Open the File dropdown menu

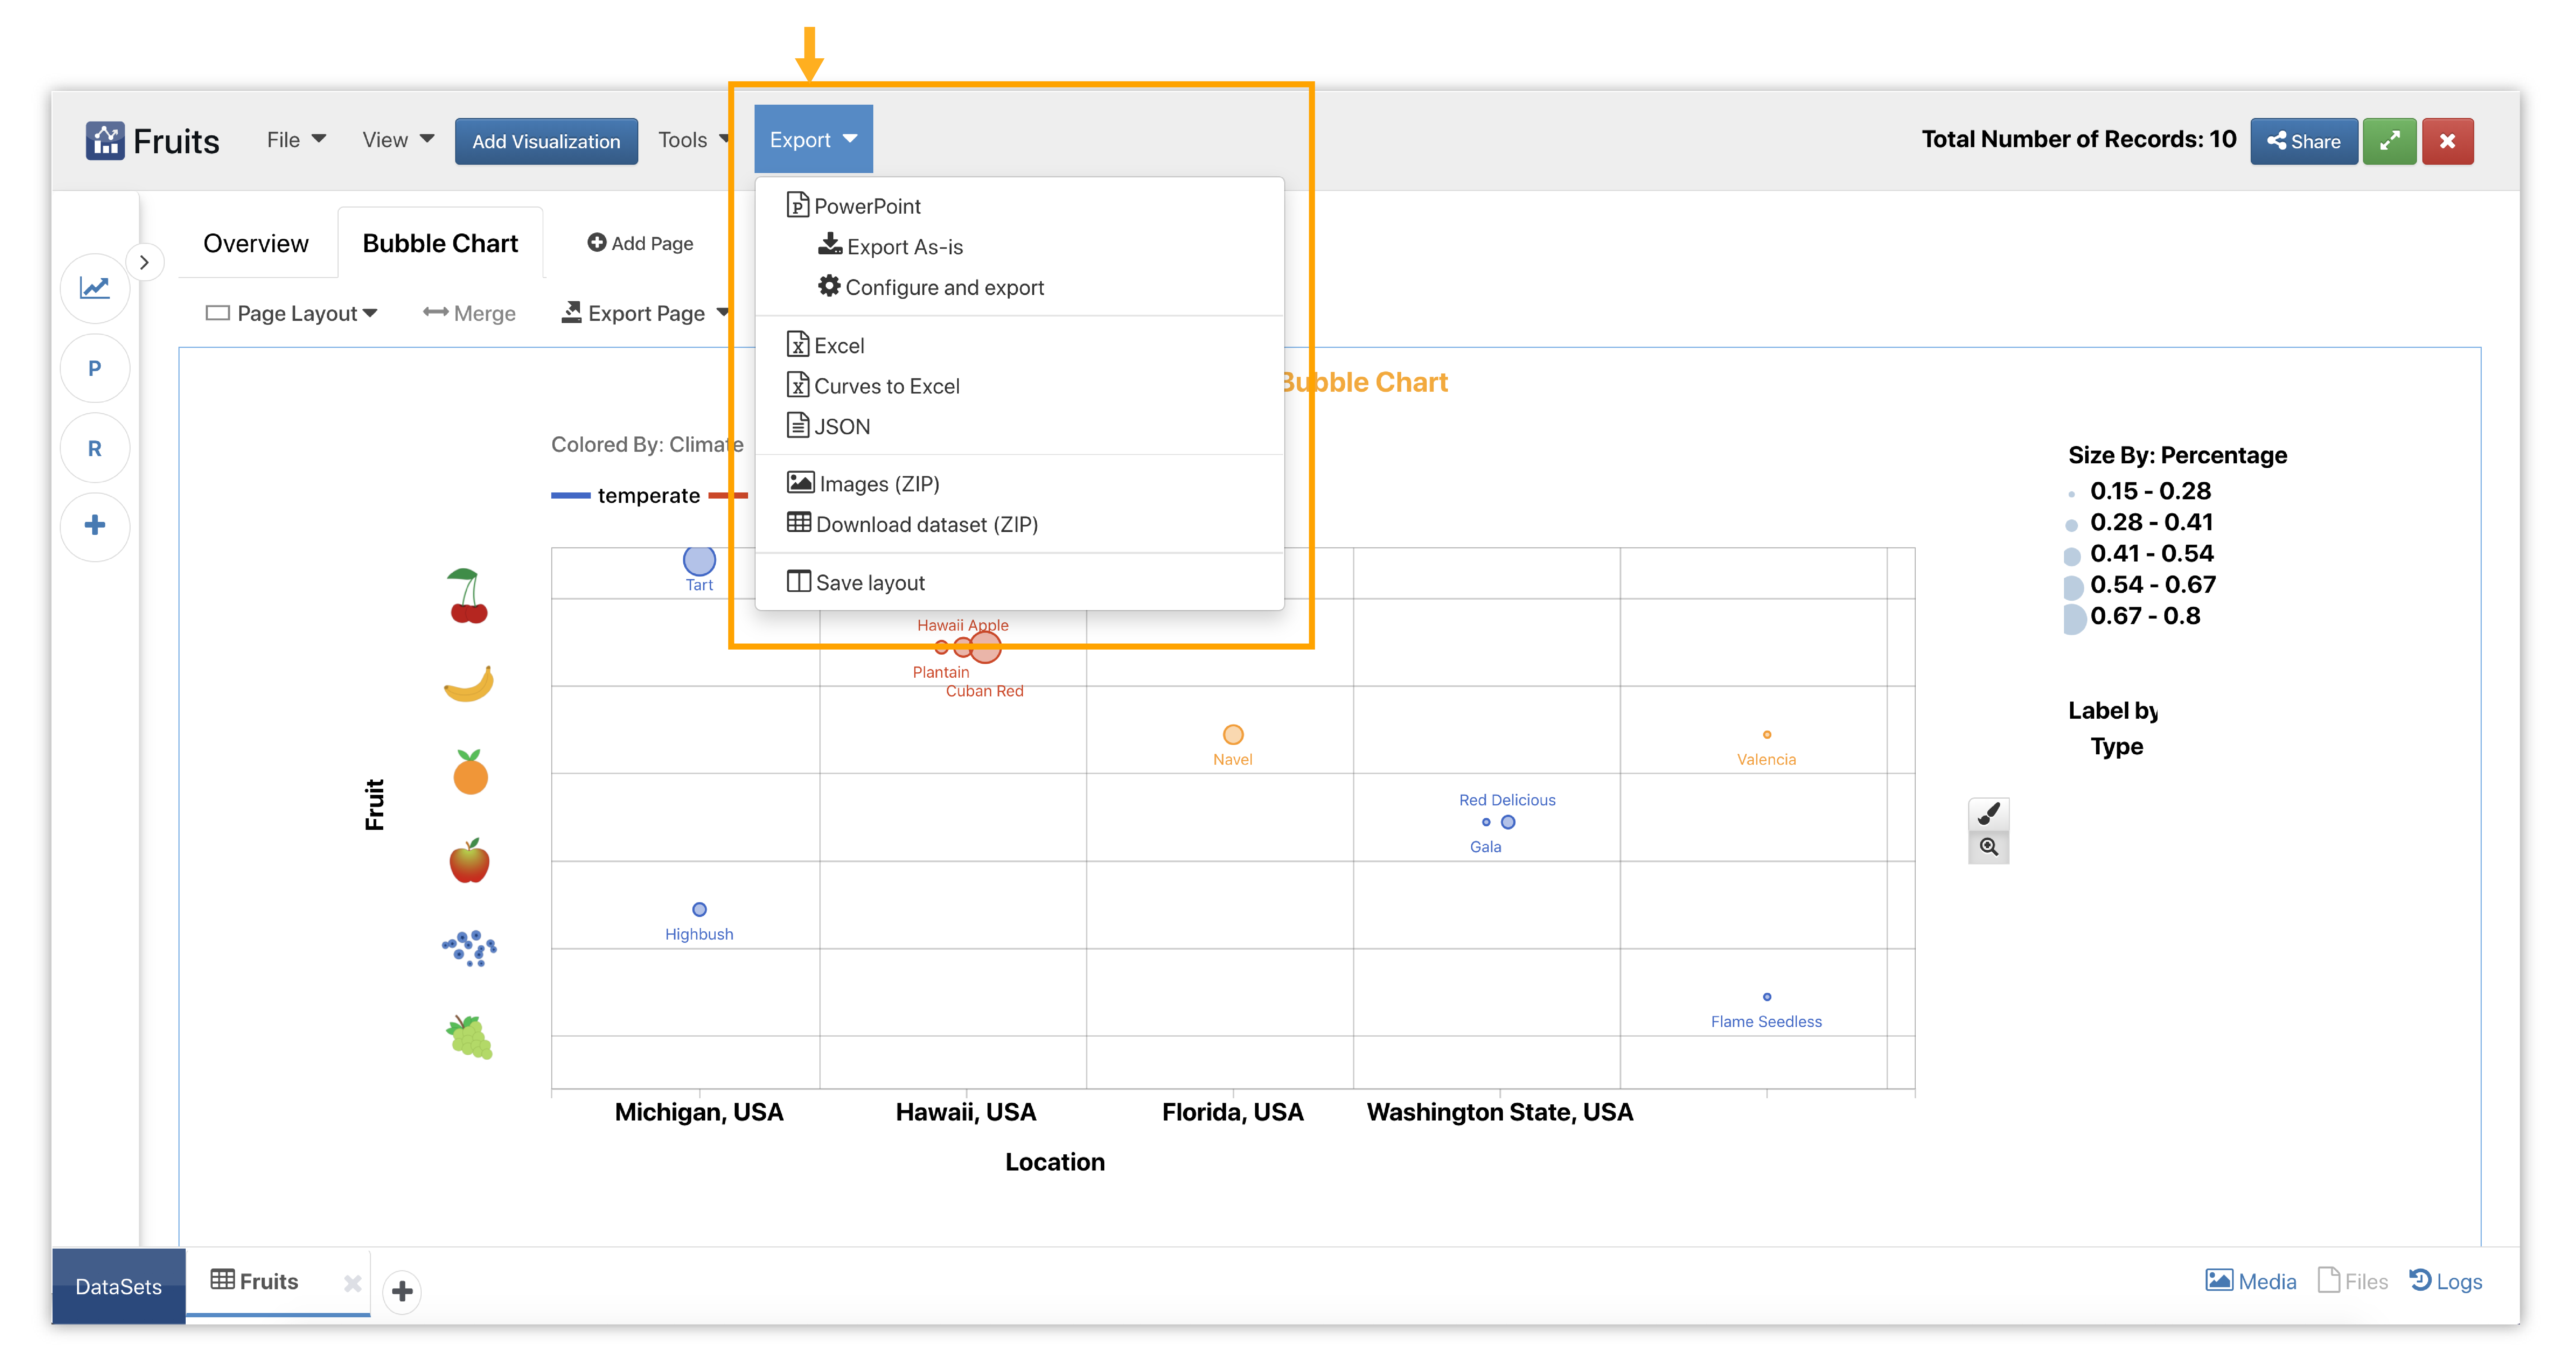tap(296, 140)
